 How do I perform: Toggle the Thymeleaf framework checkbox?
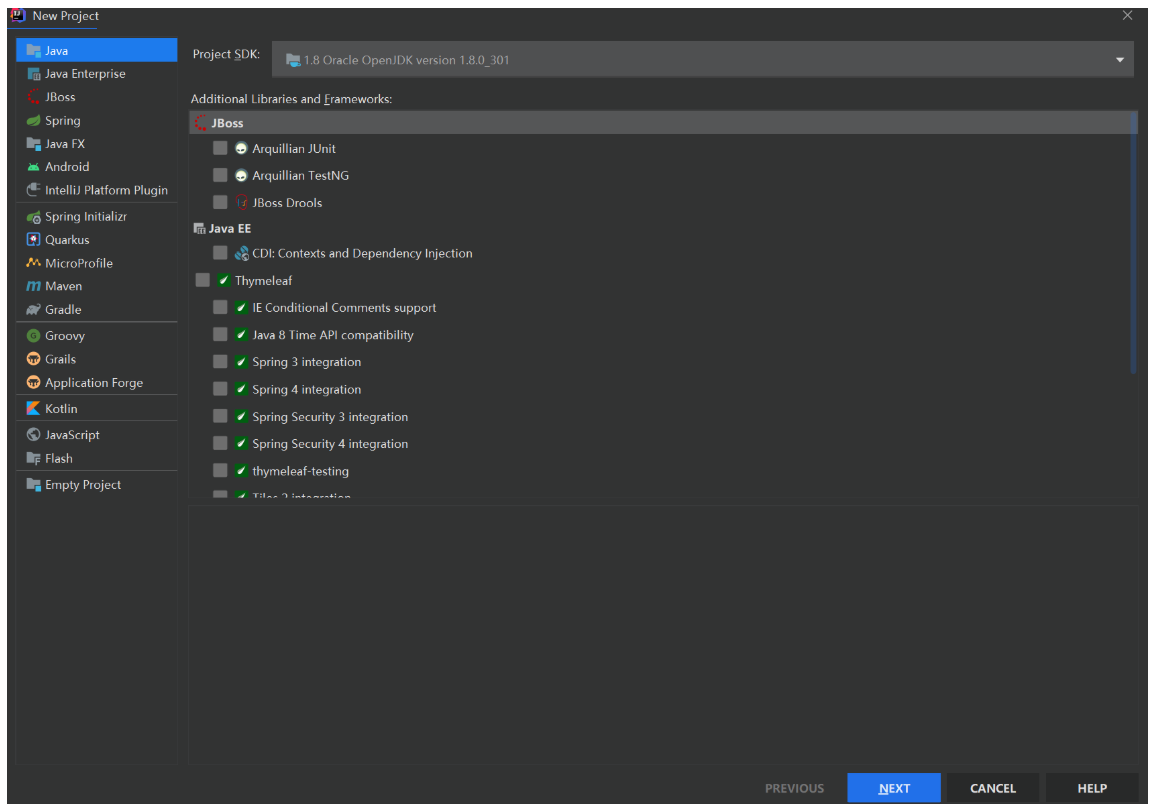point(203,281)
